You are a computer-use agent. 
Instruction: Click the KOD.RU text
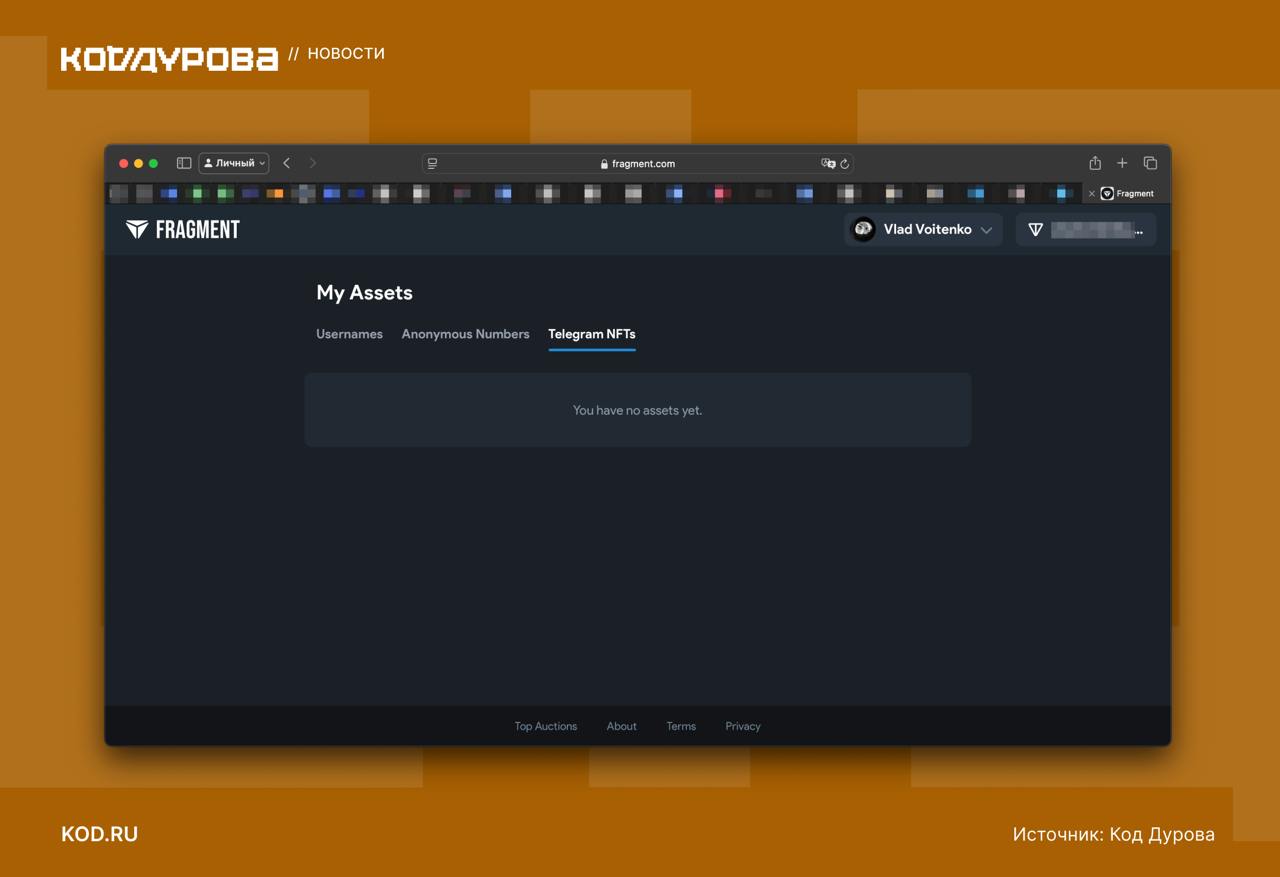tap(99, 834)
